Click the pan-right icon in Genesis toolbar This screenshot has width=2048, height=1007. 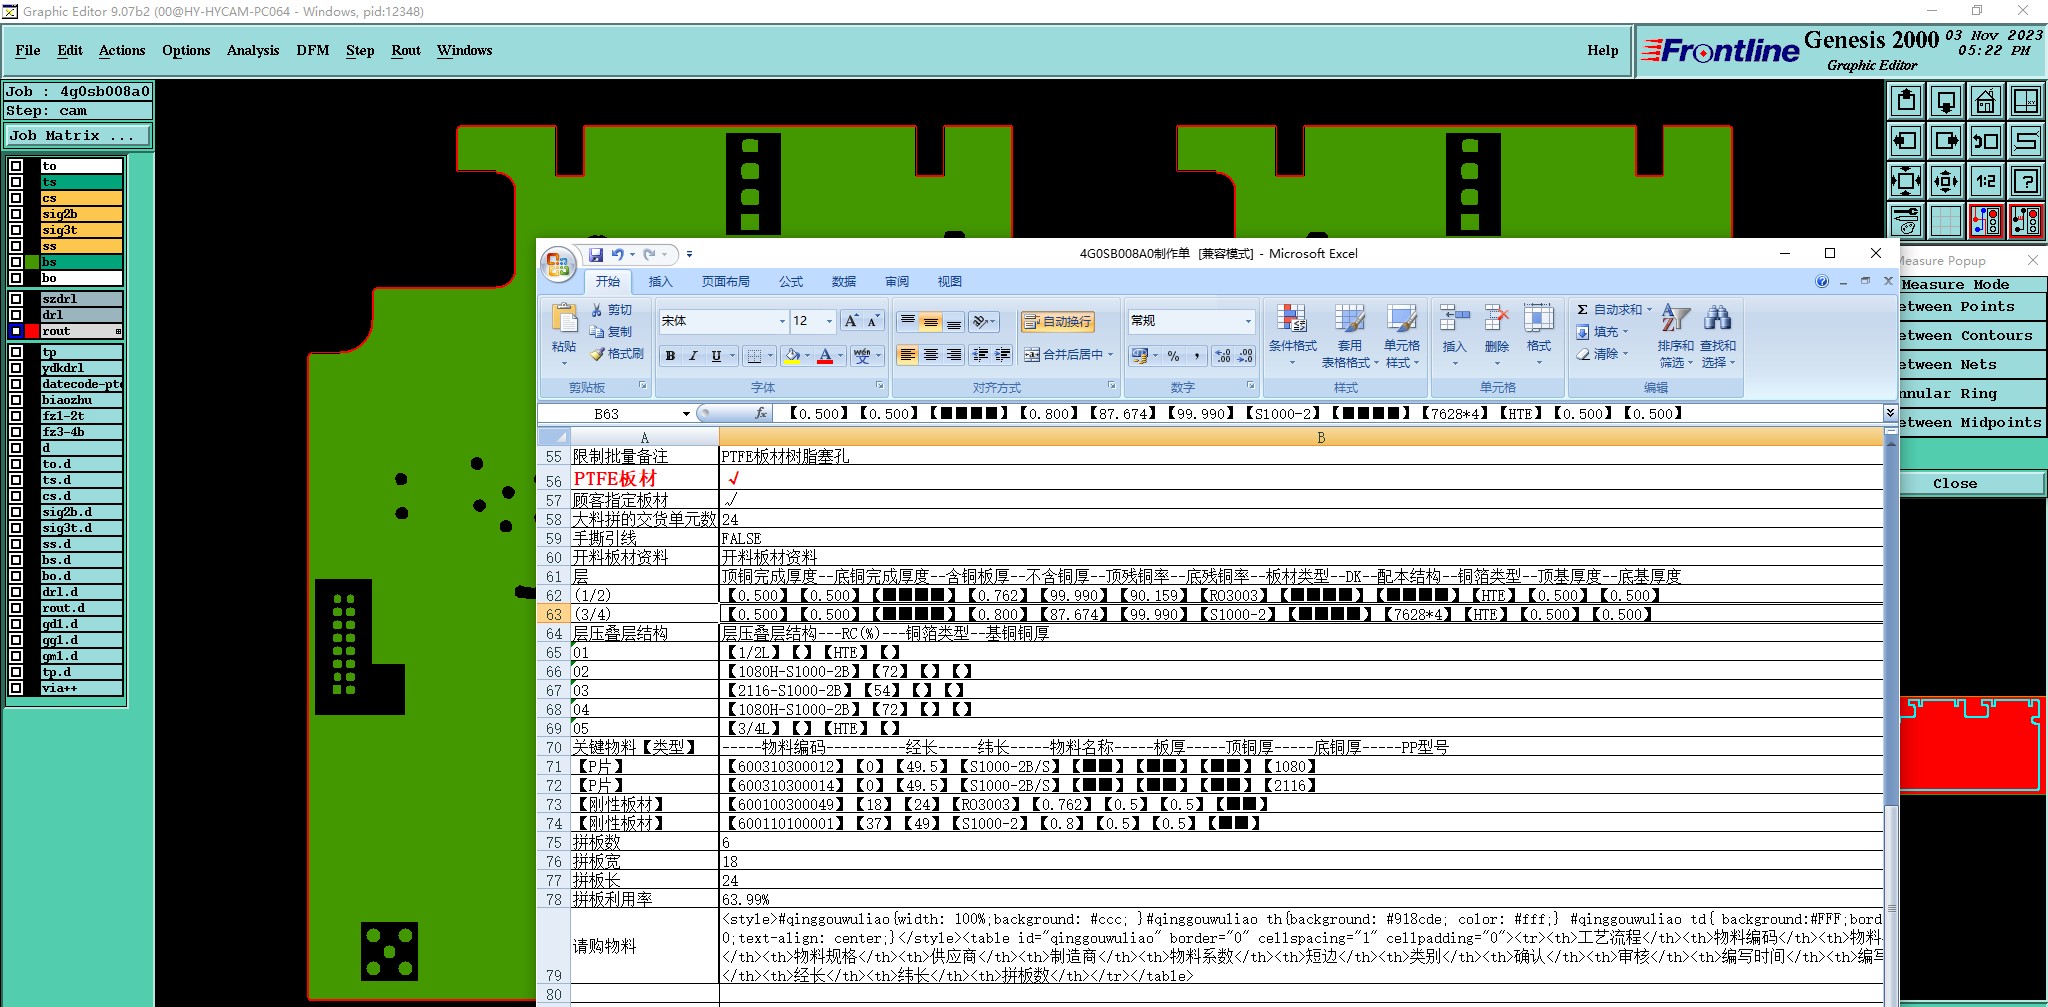(x=1946, y=141)
